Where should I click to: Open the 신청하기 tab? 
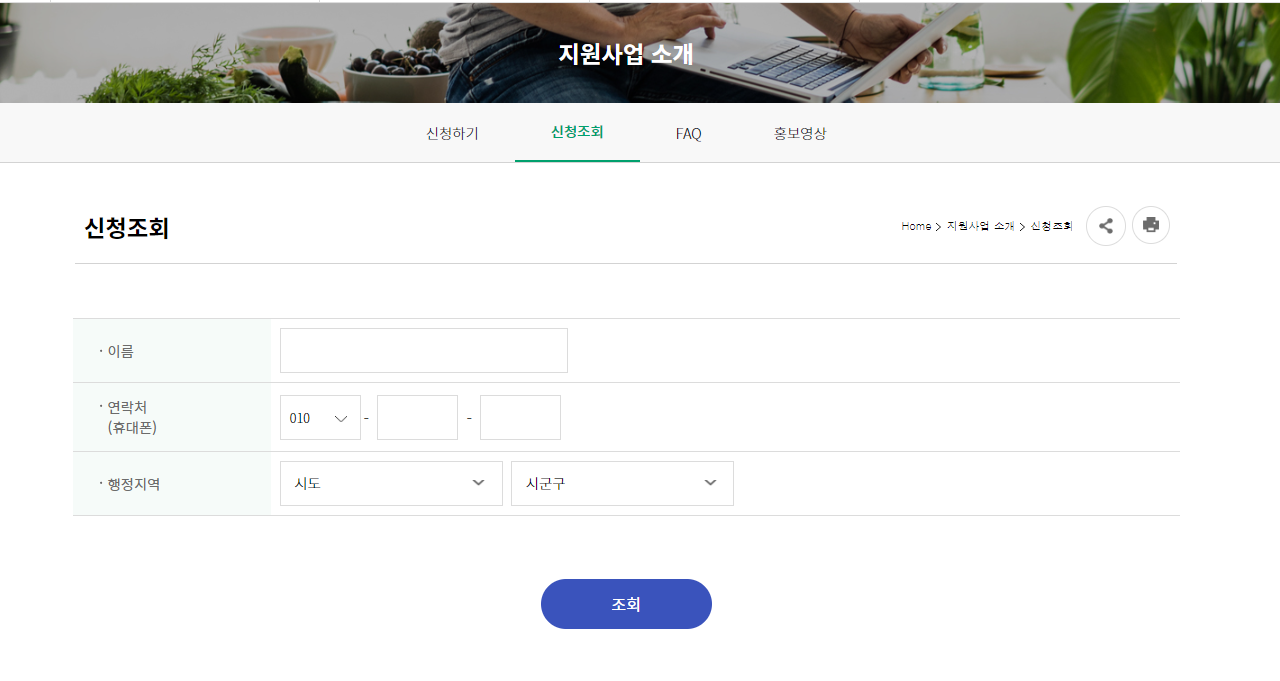pos(451,132)
